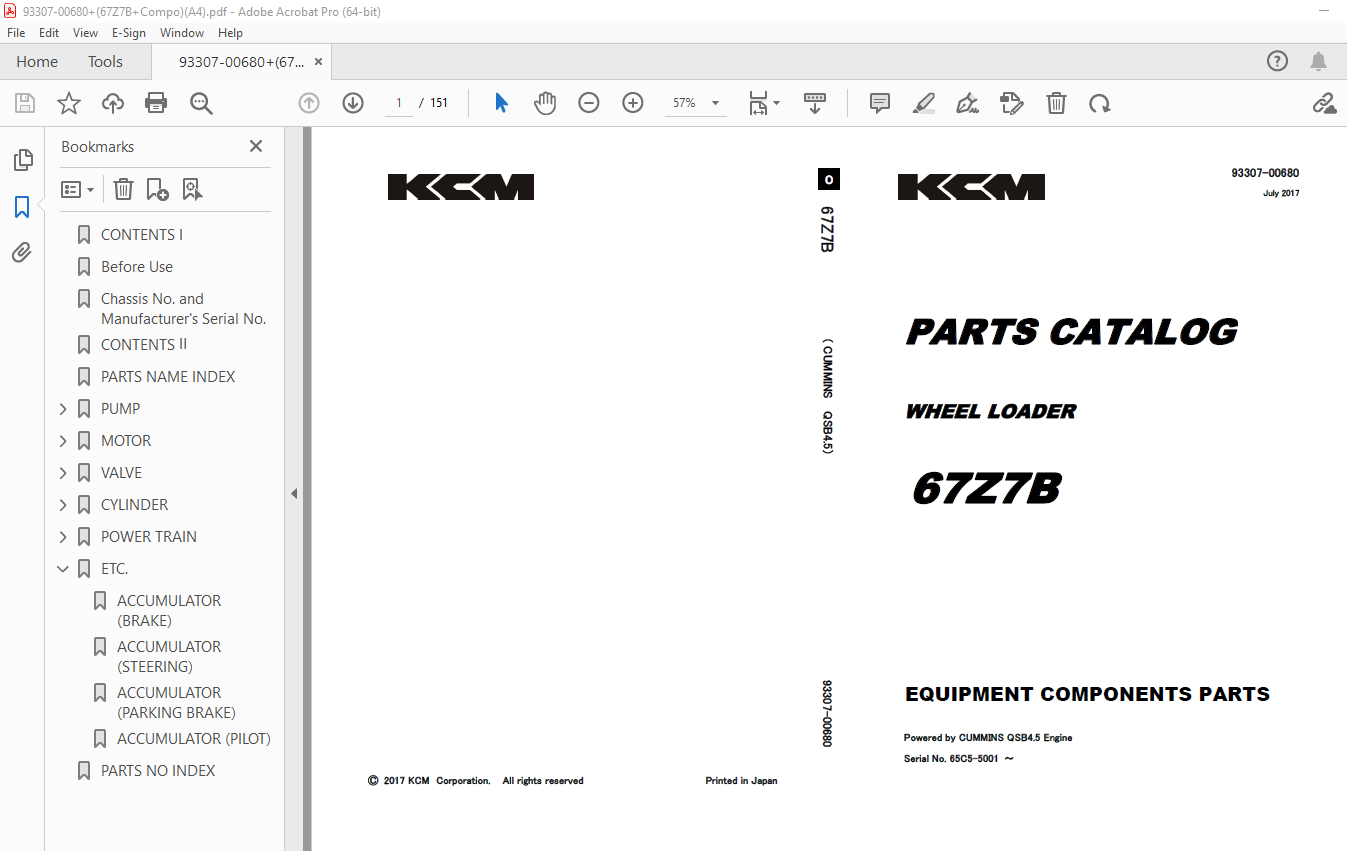Go to the previous page with the up arrow
This screenshot has height=851, width=1347.
[309, 103]
